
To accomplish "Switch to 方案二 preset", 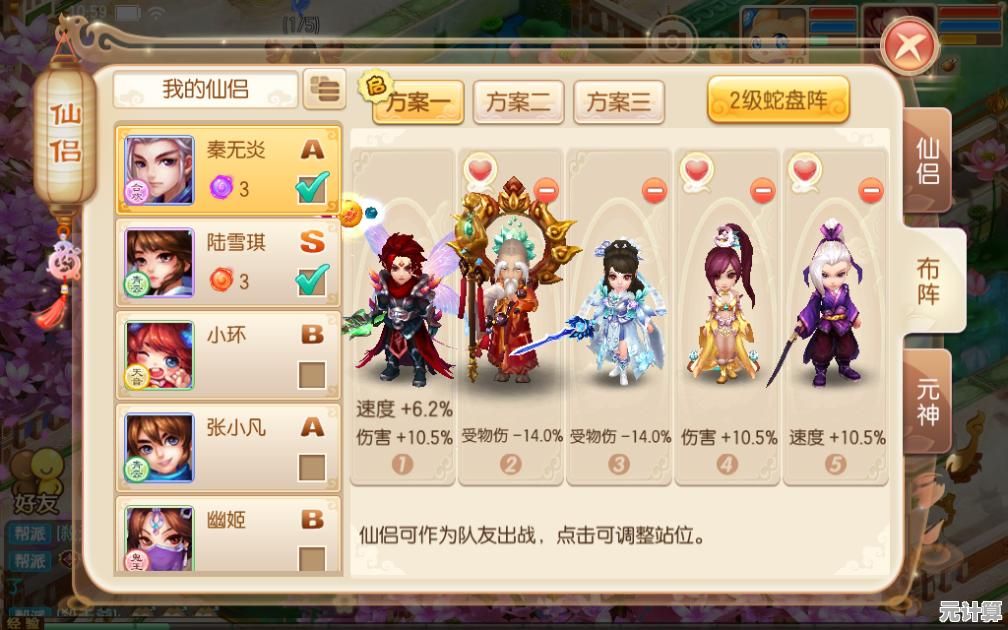I will click(x=518, y=102).
